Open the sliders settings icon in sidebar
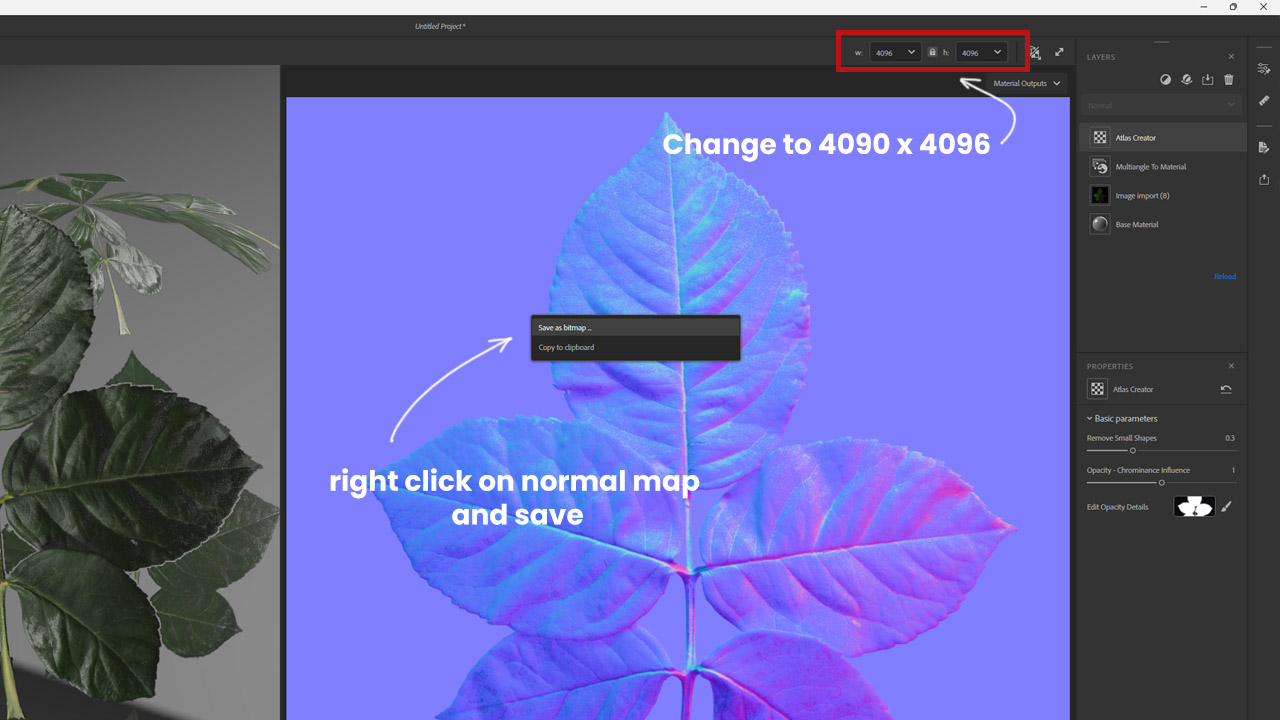Screen dimensions: 1280x720 pos(1264,69)
